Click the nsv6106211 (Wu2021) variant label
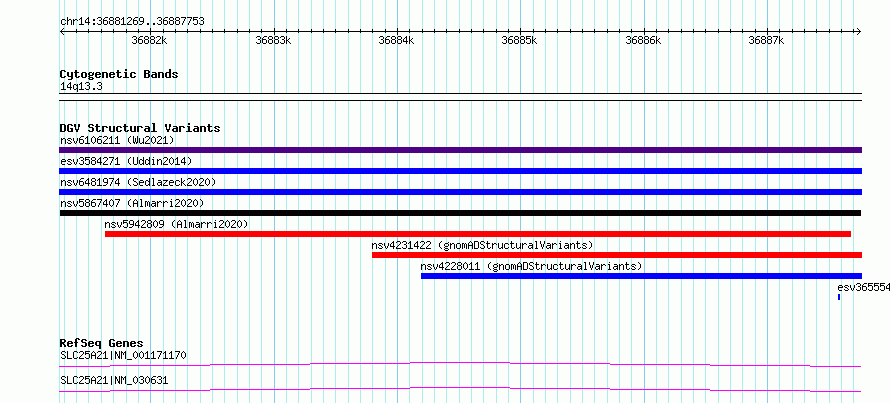Image resolution: width=890 pixels, height=403 pixels. click(x=117, y=140)
